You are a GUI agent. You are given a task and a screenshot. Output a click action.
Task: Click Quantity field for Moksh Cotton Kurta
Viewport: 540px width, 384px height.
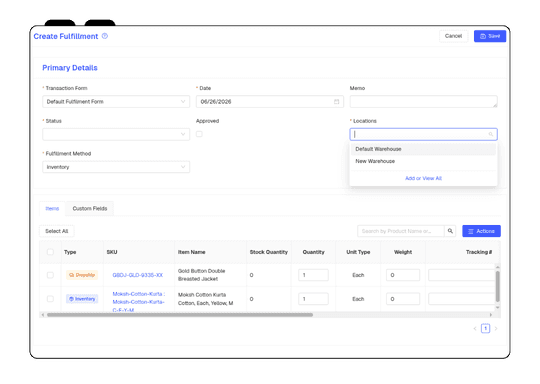(313, 299)
